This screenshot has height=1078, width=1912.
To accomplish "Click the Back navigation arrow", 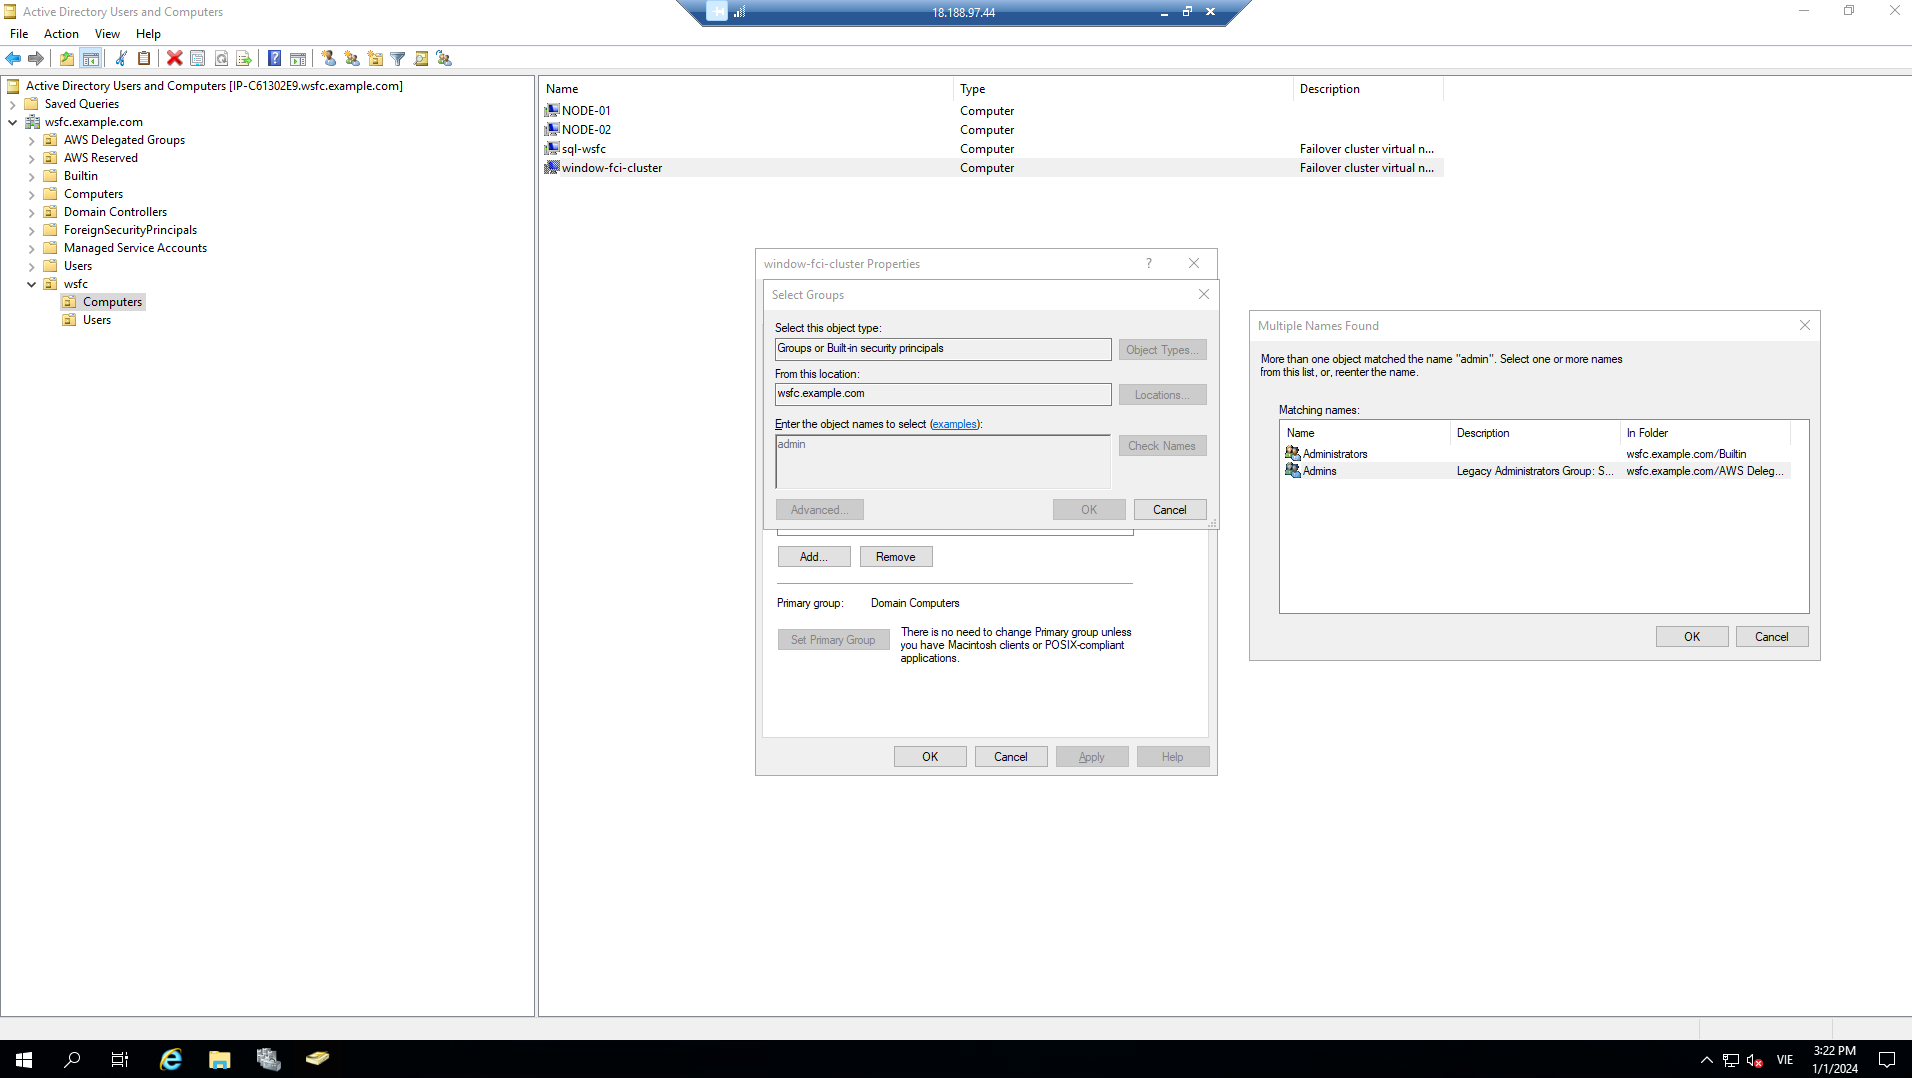I will click(x=13, y=58).
